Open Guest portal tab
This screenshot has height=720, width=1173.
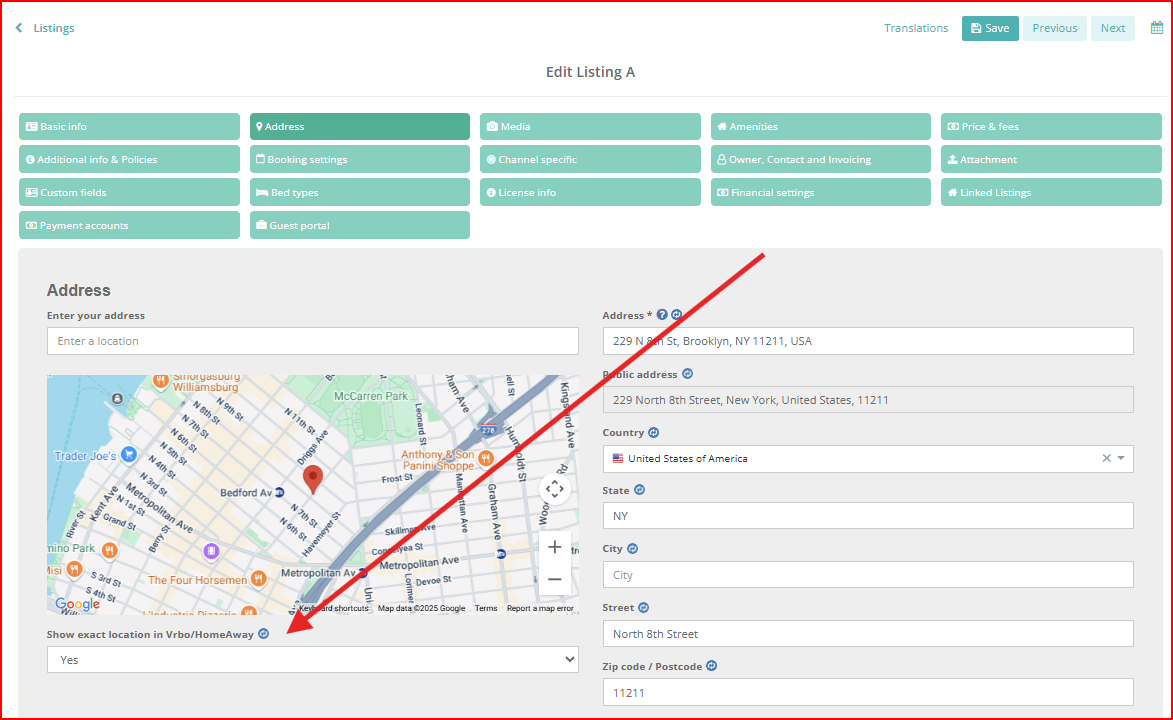click(360, 225)
